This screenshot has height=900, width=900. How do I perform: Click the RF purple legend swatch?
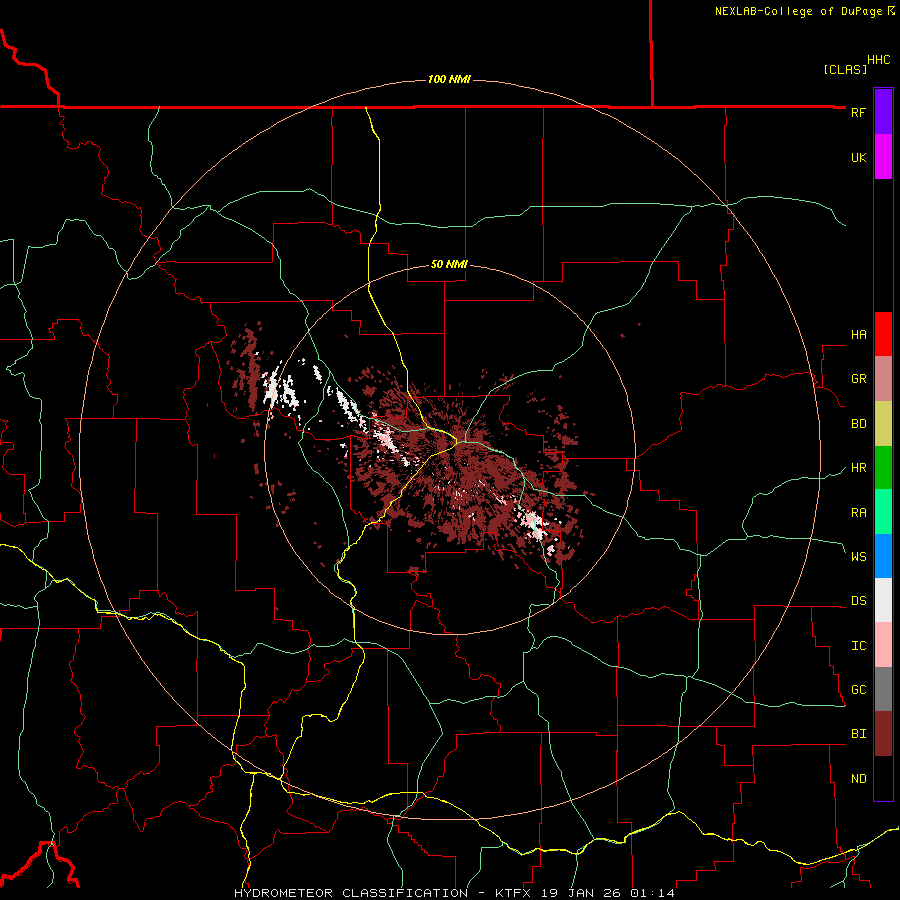tap(883, 112)
